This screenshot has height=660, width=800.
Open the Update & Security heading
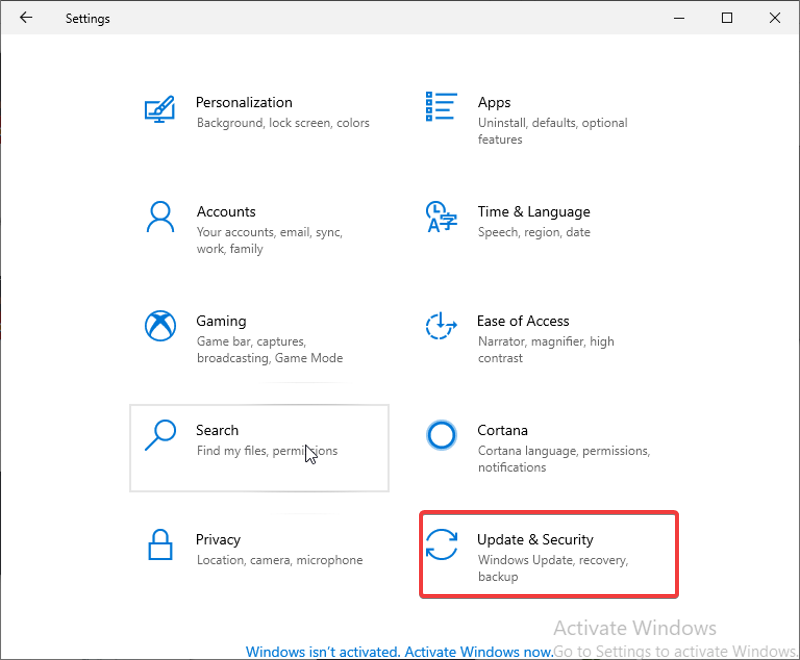click(535, 540)
